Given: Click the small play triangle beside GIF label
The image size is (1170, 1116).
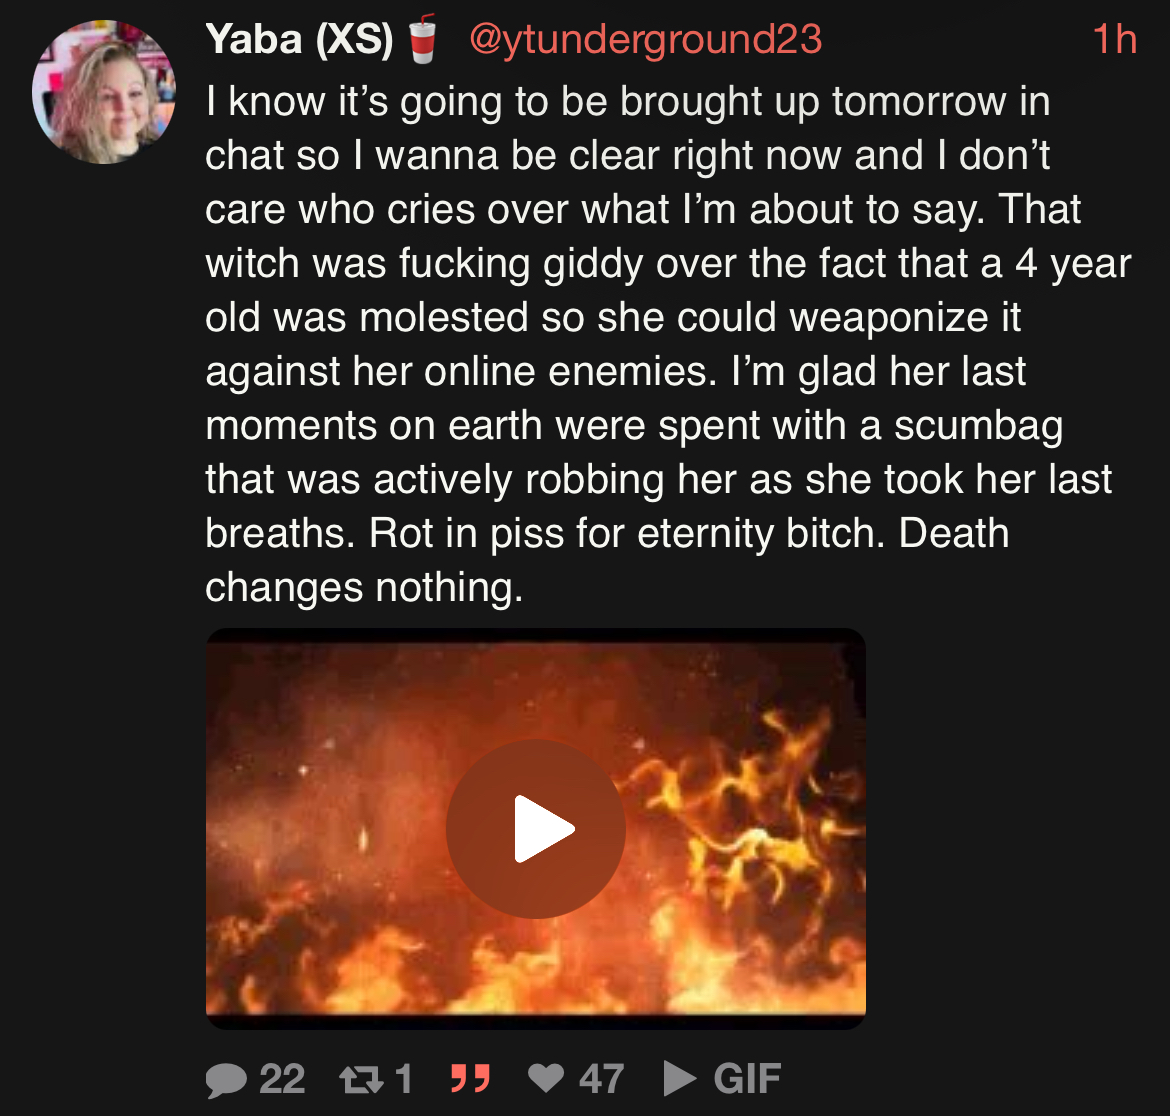Looking at the screenshot, I should (x=679, y=1079).
